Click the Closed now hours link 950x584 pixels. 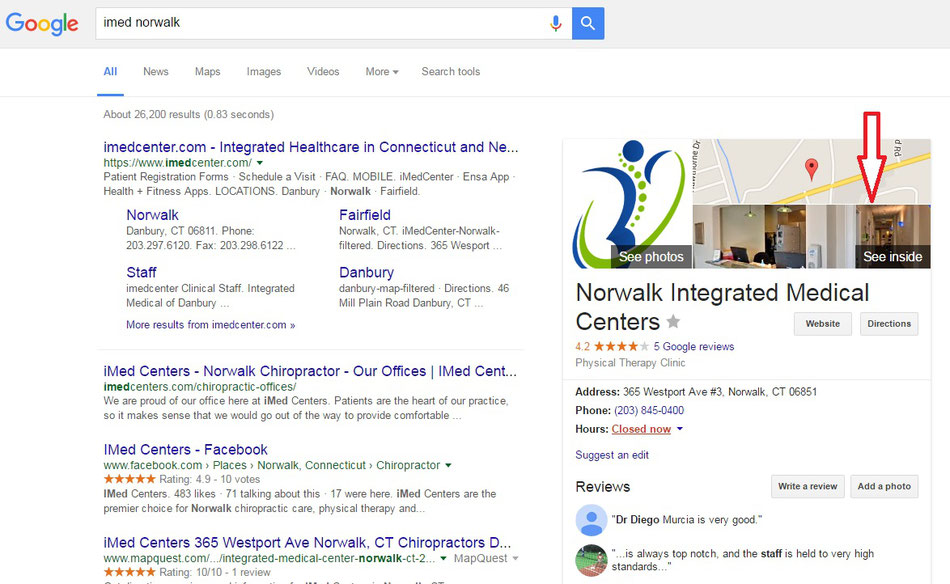coord(641,429)
